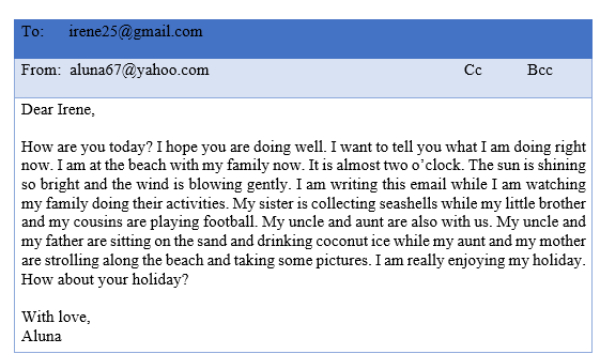Click the "With love," closing line
The width and height of the screenshot is (600, 360).
(x=56, y=317)
